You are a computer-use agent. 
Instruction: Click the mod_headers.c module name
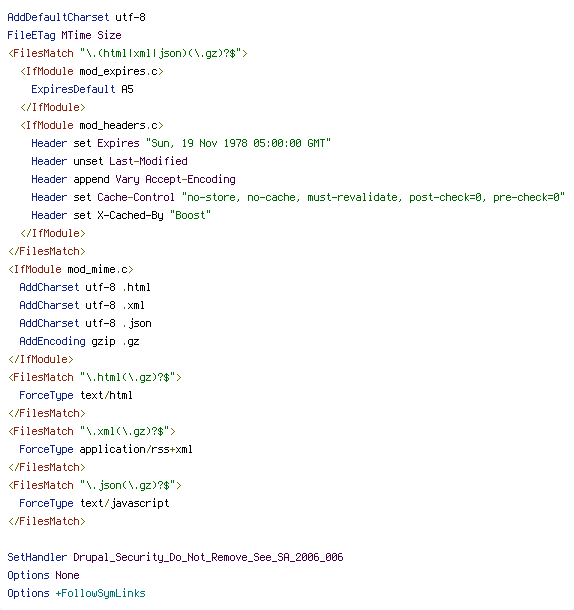tap(118, 125)
